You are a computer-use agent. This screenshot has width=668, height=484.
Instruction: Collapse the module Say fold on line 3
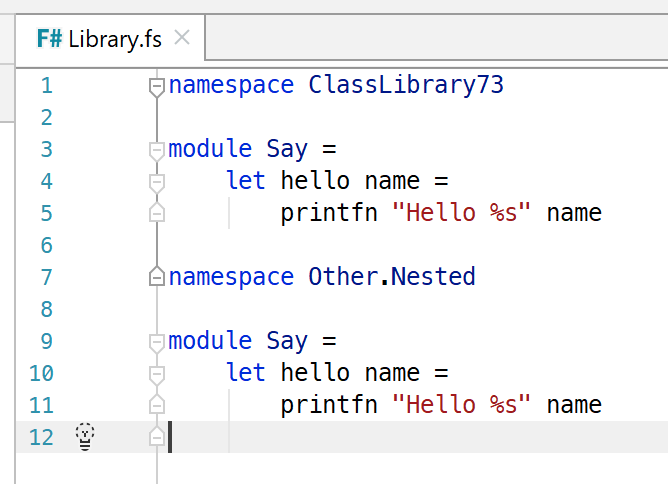point(157,151)
